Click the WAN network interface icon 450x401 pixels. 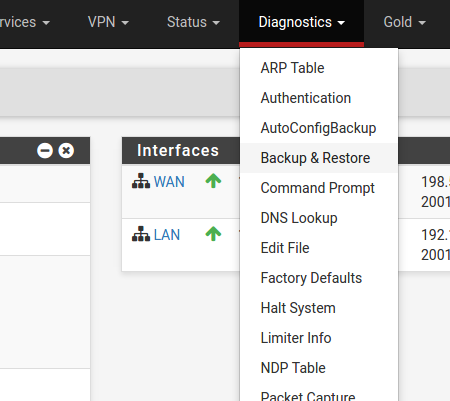[x=141, y=181]
